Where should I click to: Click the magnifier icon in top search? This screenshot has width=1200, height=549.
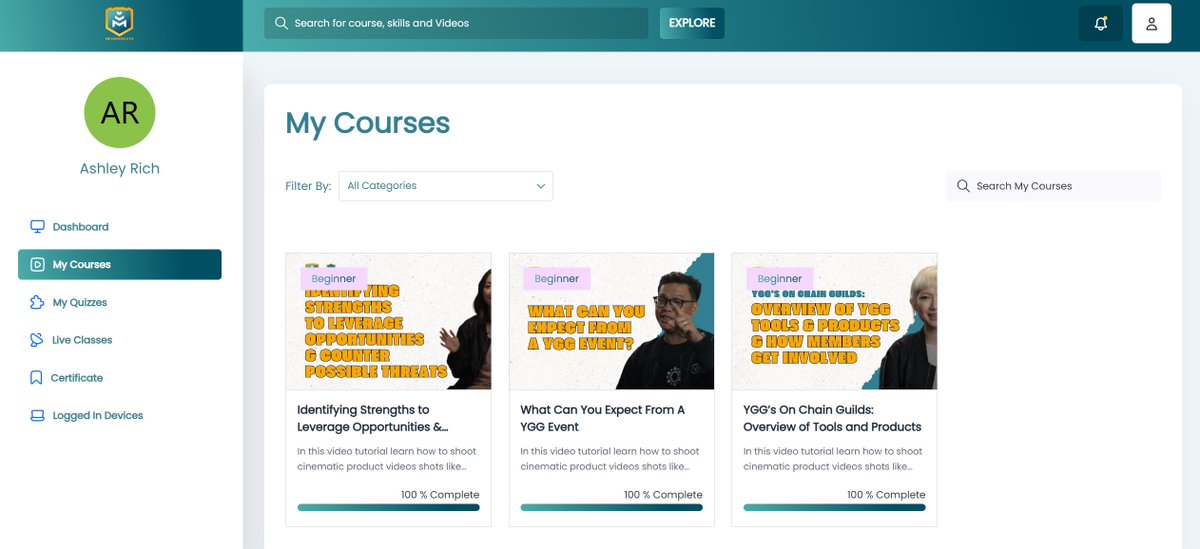click(281, 23)
